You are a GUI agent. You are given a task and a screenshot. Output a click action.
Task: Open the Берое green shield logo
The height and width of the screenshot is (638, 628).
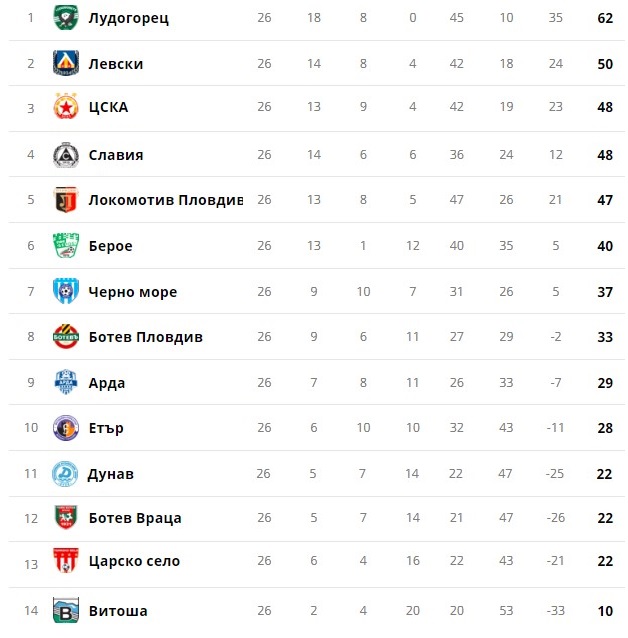click(66, 245)
